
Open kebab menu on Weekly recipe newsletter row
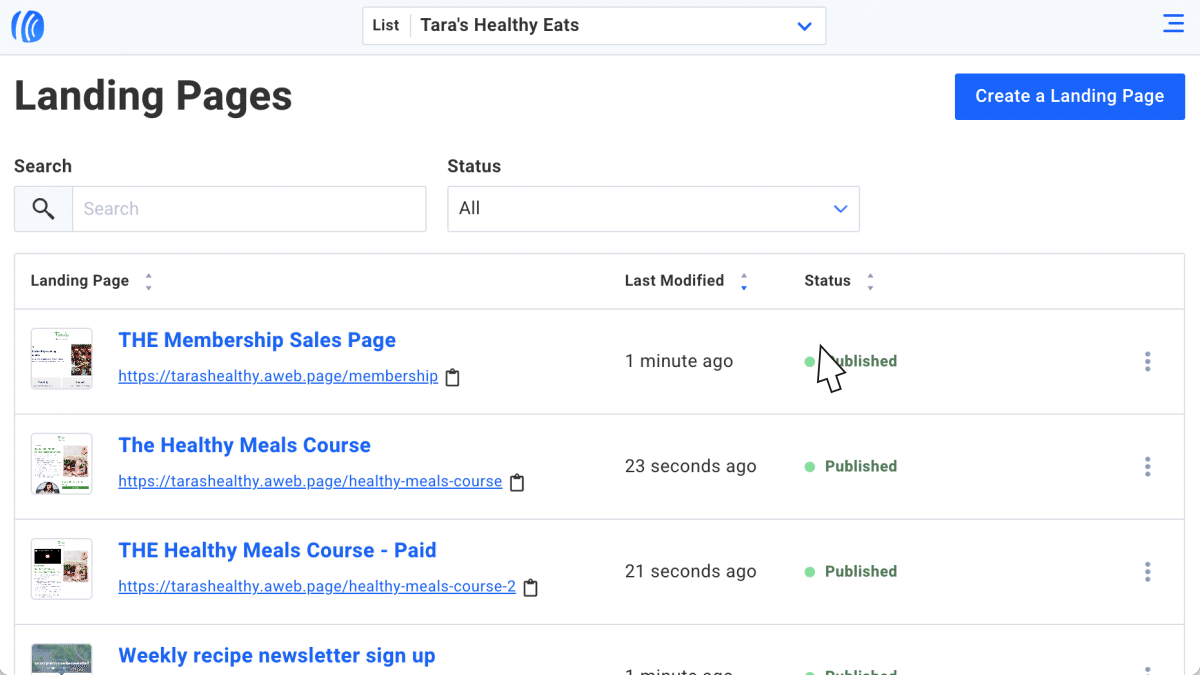(1147, 668)
